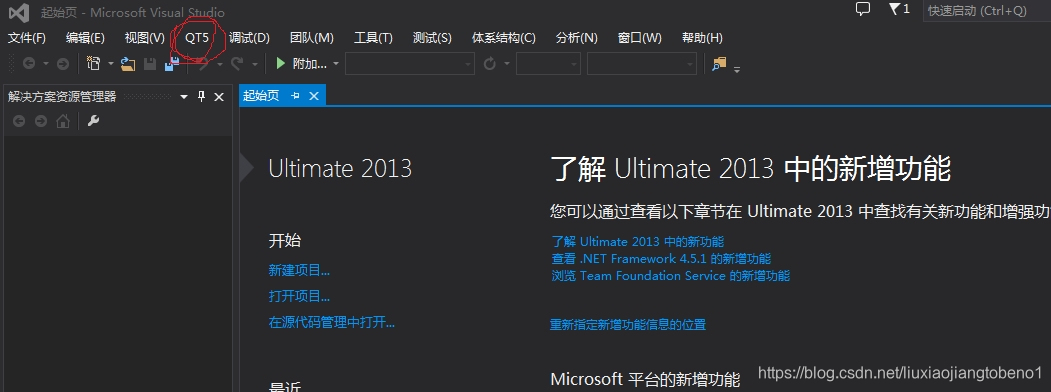Open the 帮助(H) menu

tap(702, 38)
